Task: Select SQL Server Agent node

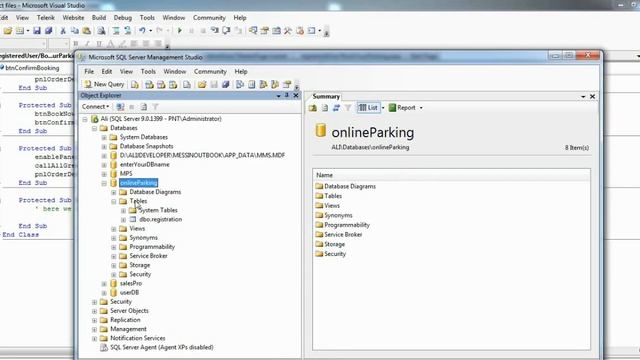Action: (x=162, y=347)
